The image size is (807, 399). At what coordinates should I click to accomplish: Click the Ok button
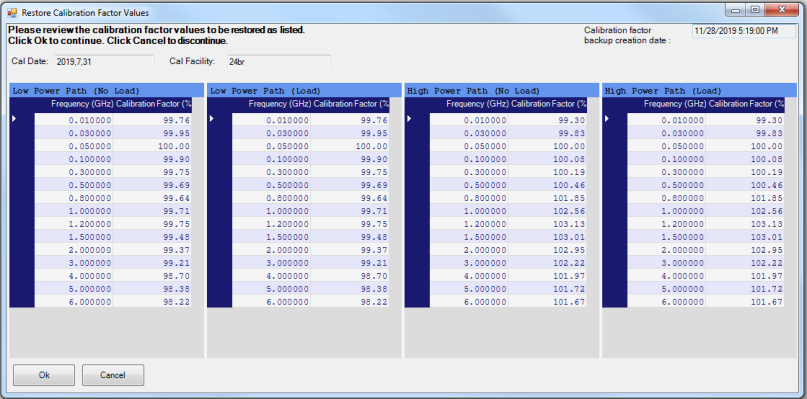click(44, 375)
